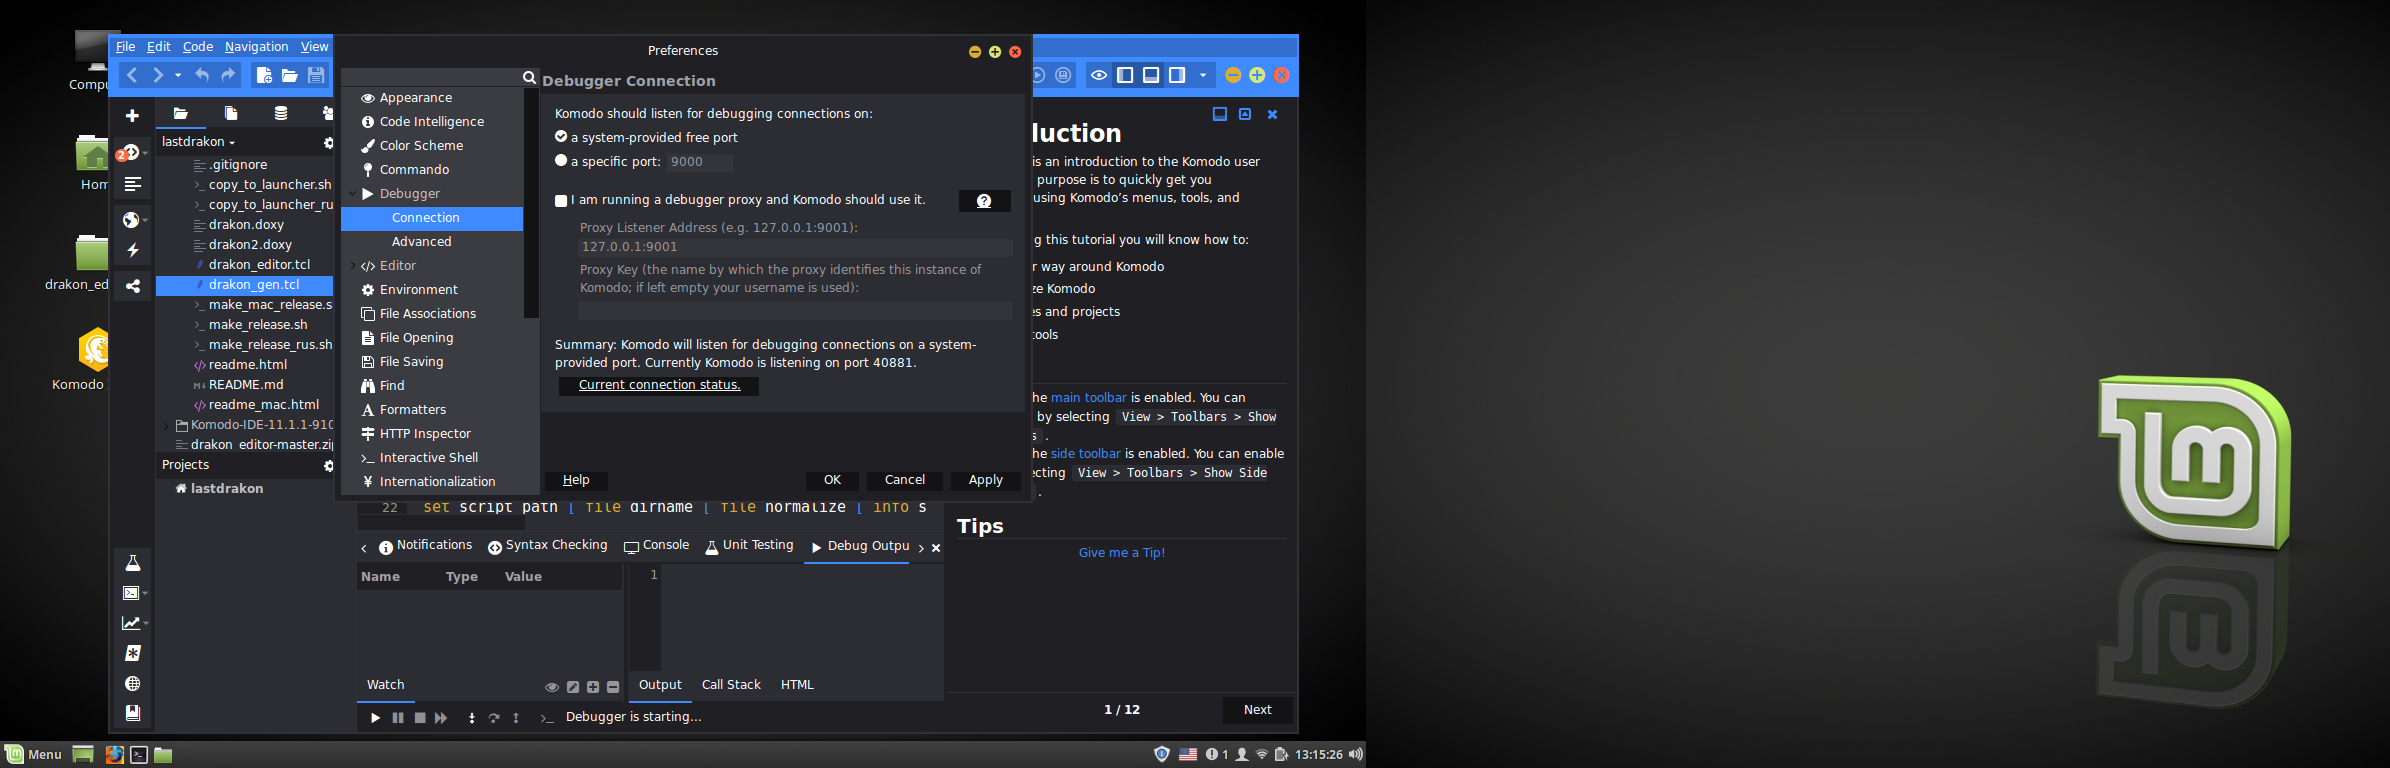Switch to the Syntax Checking tab
The image size is (2390, 768).
[547, 545]
